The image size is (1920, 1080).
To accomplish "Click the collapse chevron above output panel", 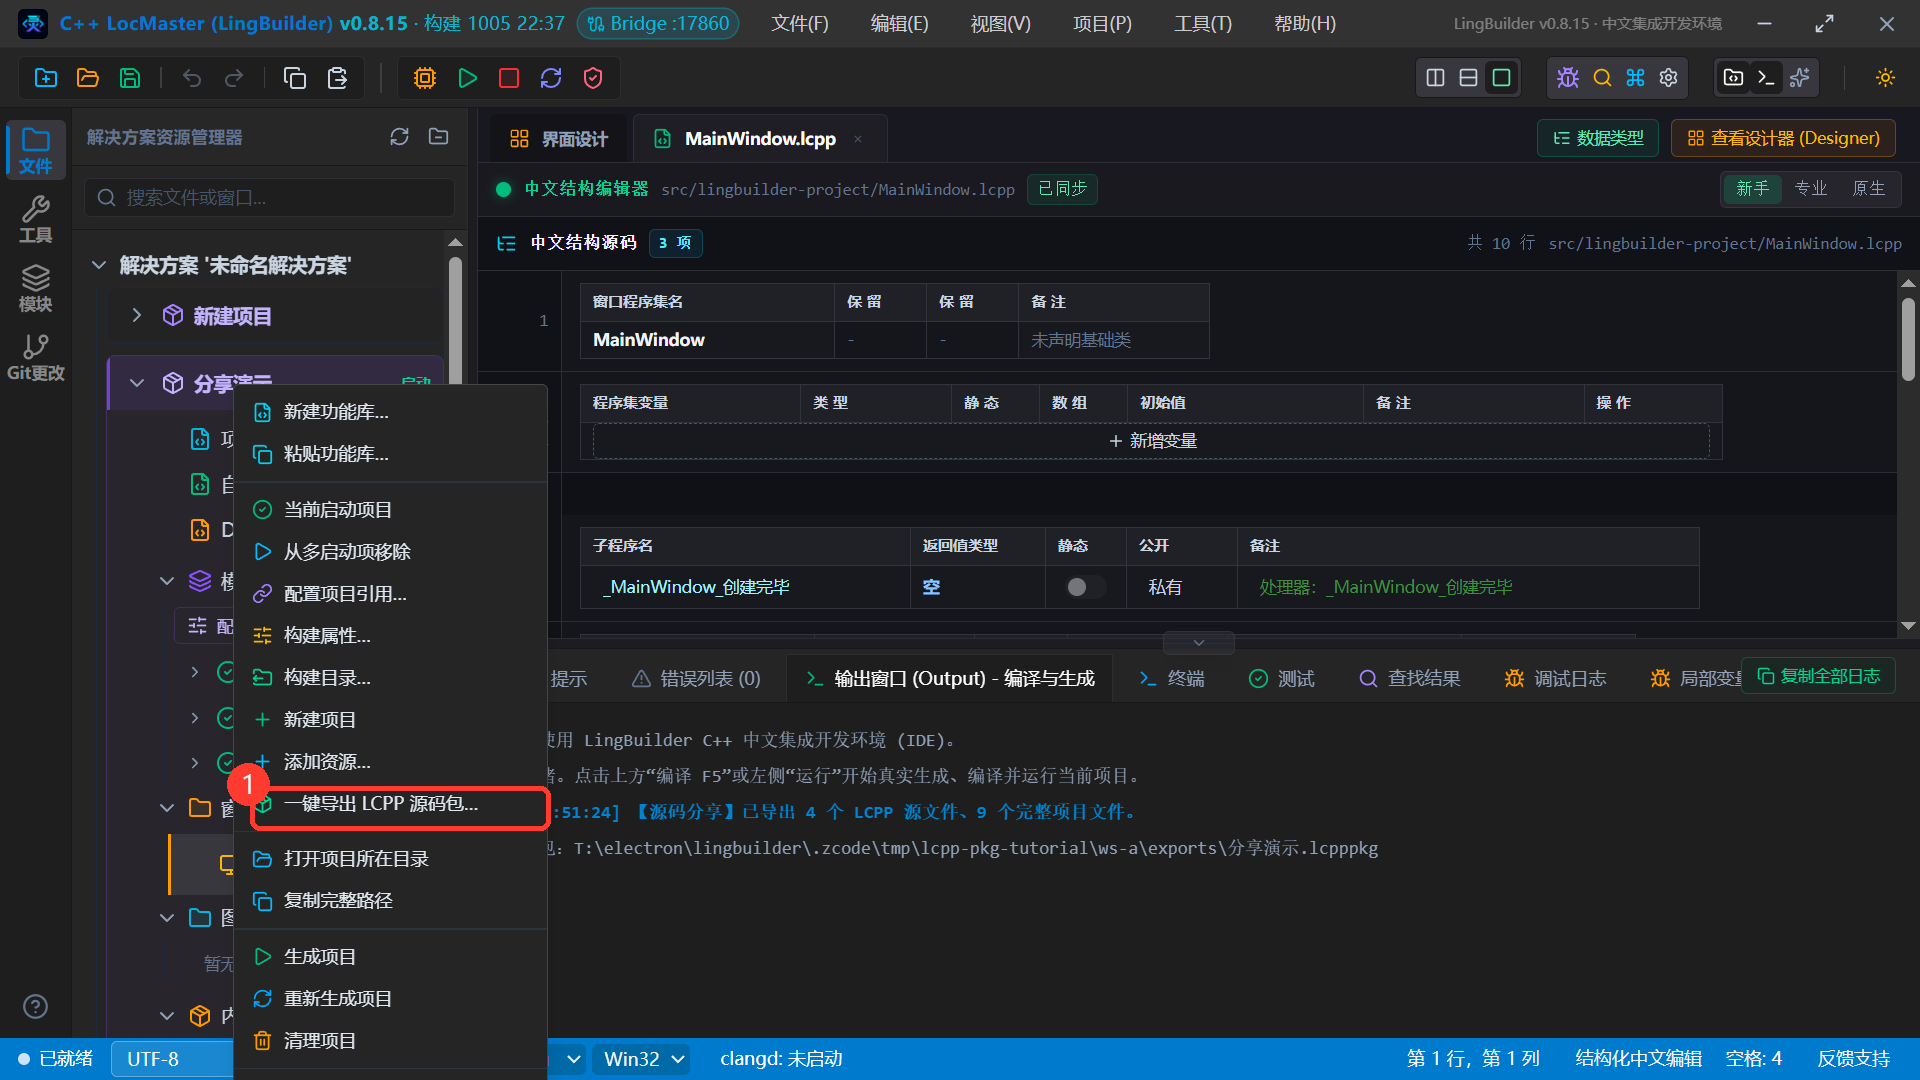I will coord(1199,643).
